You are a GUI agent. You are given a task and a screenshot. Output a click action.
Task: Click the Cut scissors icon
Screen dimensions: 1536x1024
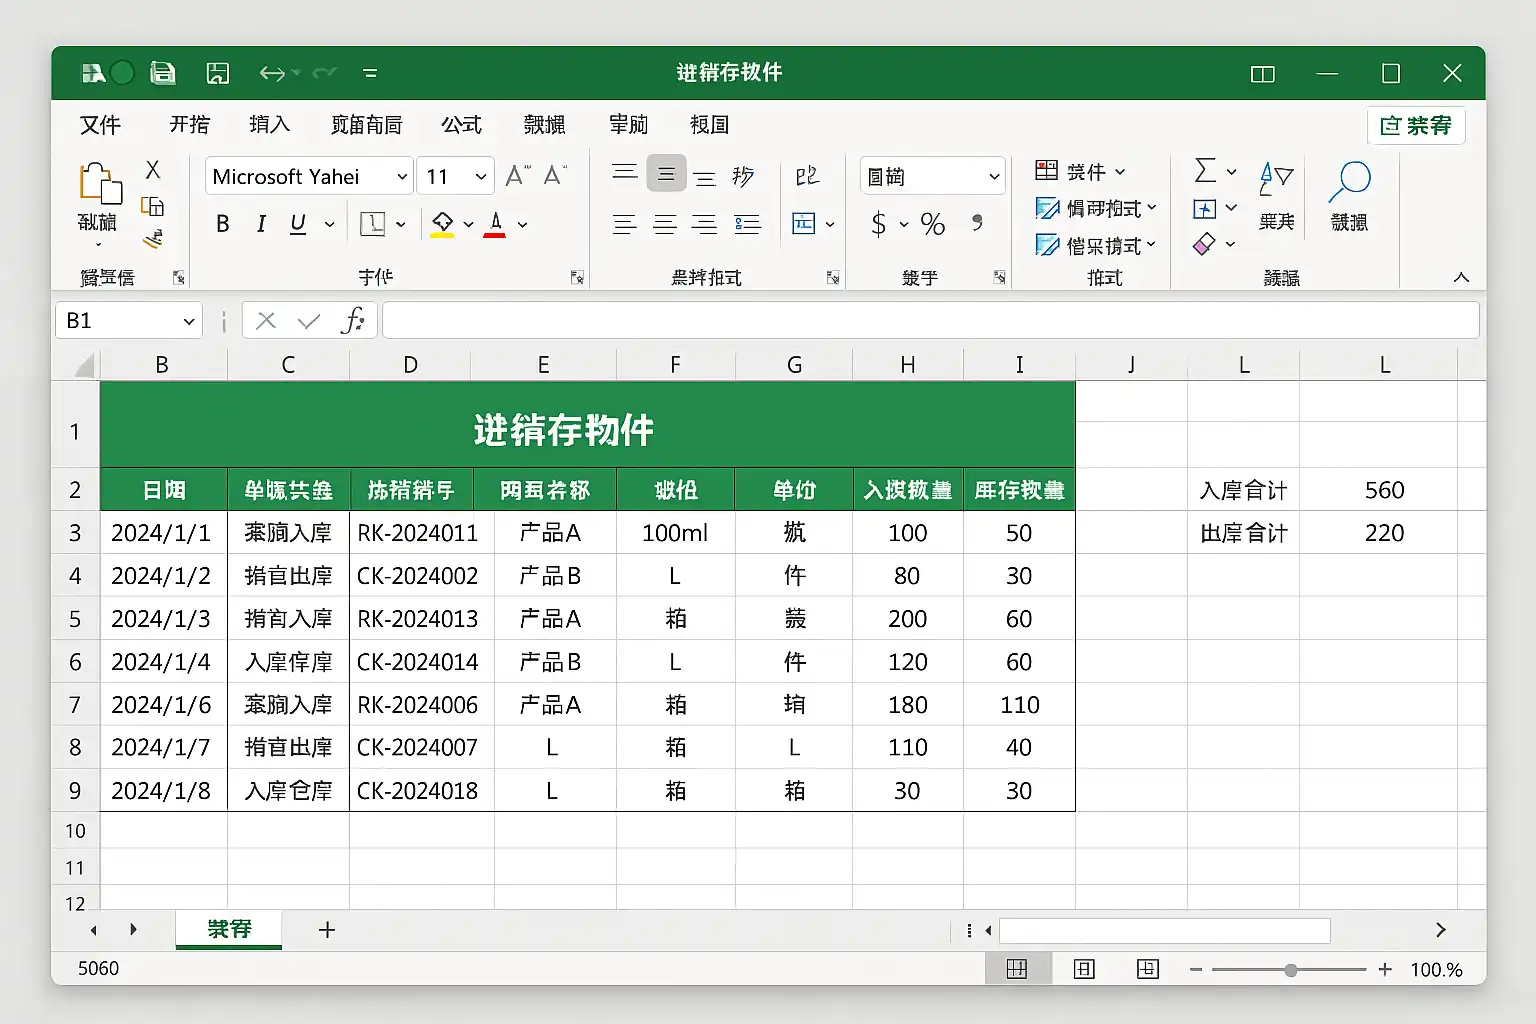[153, 170]
